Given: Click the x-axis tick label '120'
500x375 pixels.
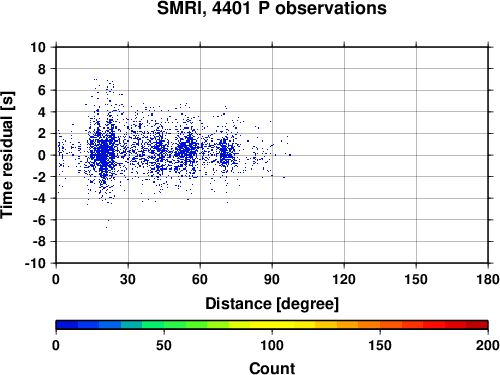Looking at the screenshot, I should [344, 279].
